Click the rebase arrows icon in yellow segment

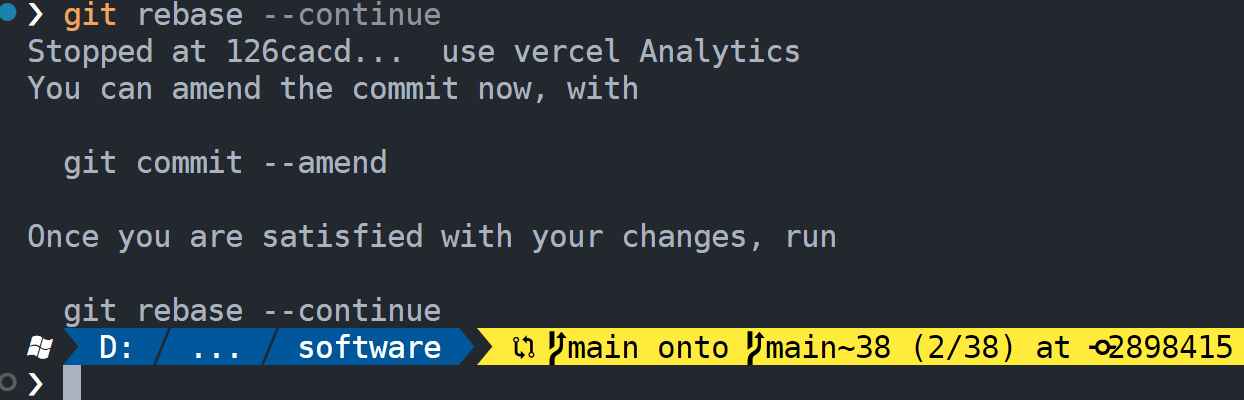coord(523,348)
